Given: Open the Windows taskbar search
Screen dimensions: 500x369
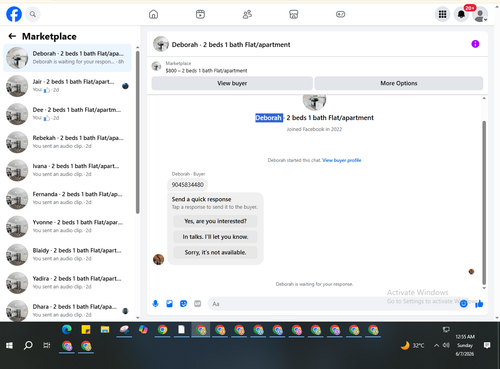Looking at the screenshot, I should tap(28, 346).
